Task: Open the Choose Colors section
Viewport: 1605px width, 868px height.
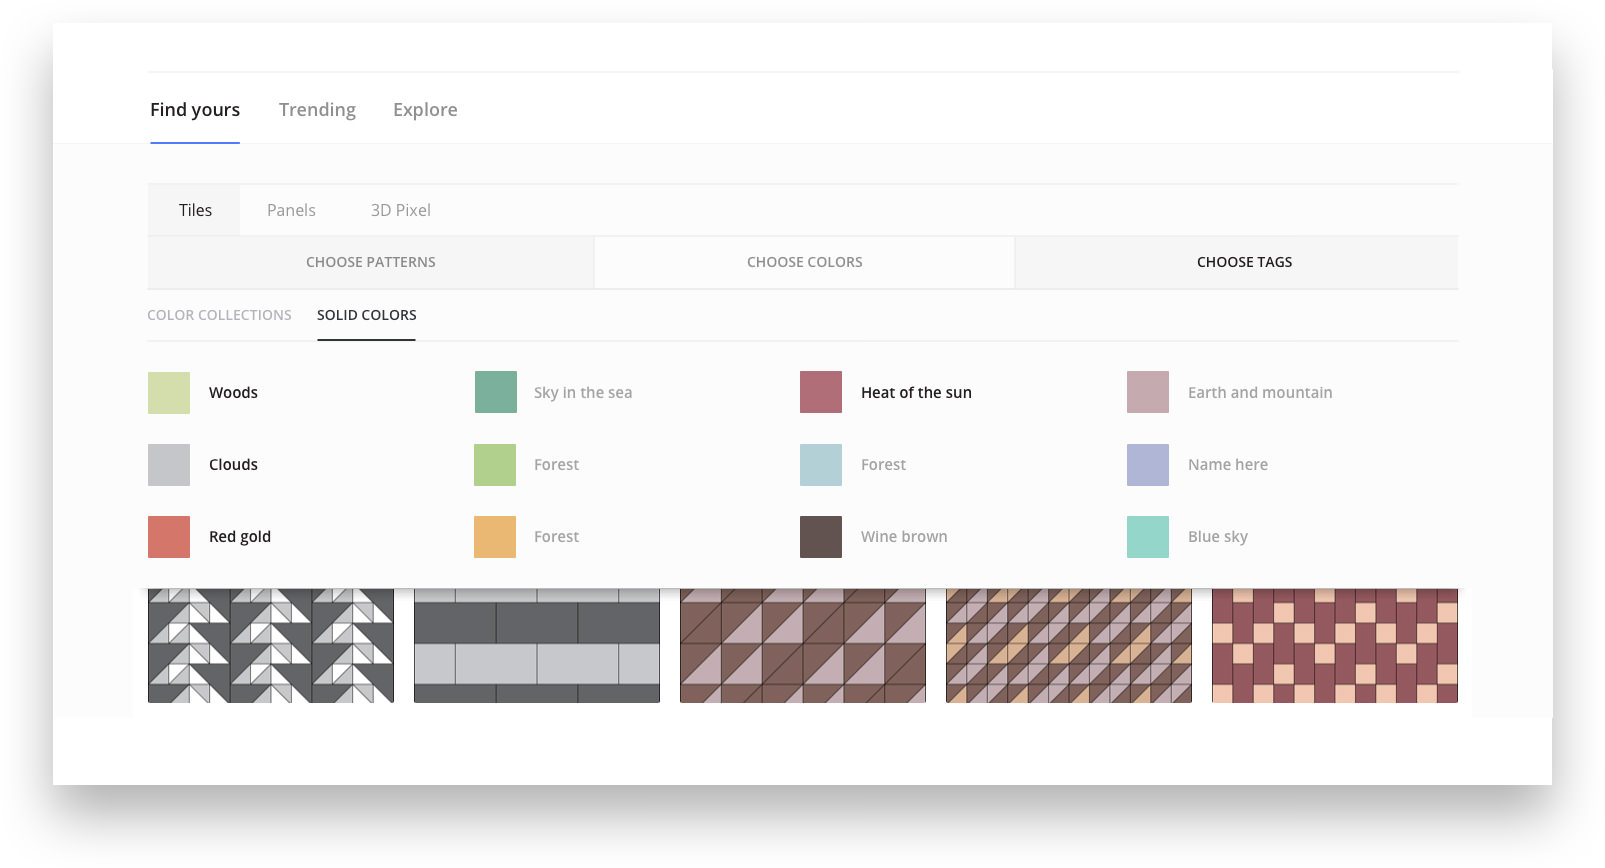Action: [804, 262]
